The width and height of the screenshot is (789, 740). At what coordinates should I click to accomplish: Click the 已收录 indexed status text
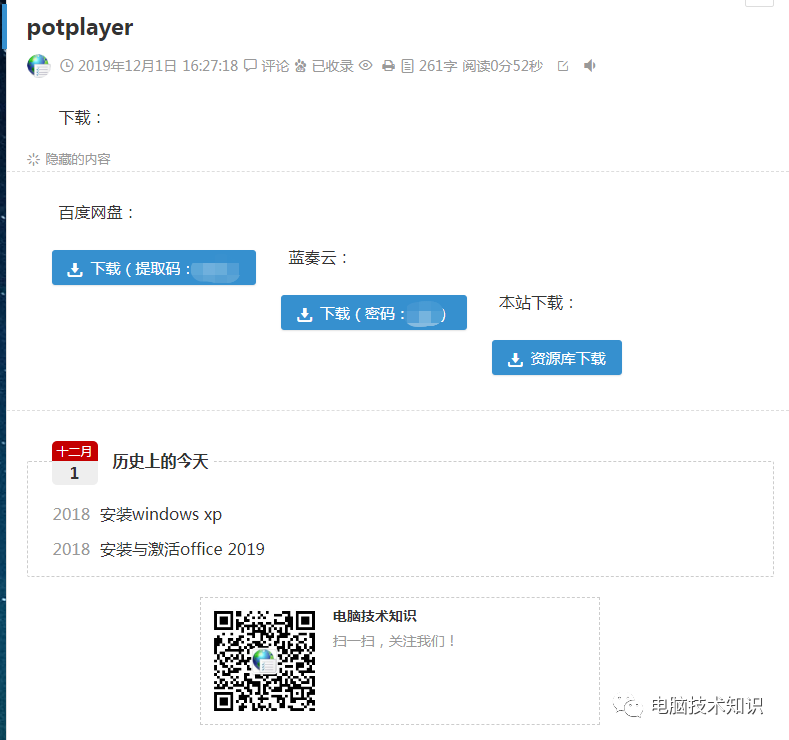pyautogui.click(x=333, y=66)
